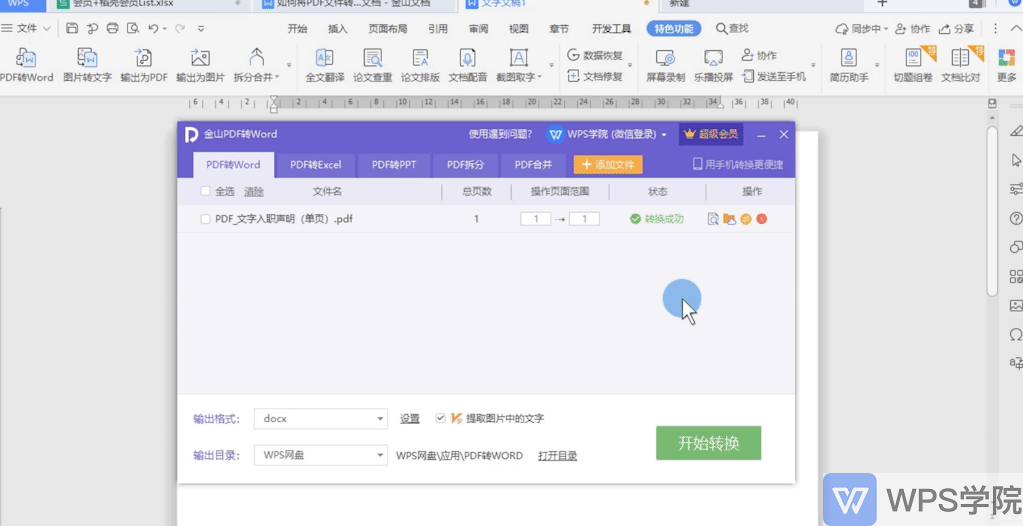1023x526 pixels.
Task: Go to the 开始 ribbon tab
Action: pyautogui.click(x=298, y=28)
